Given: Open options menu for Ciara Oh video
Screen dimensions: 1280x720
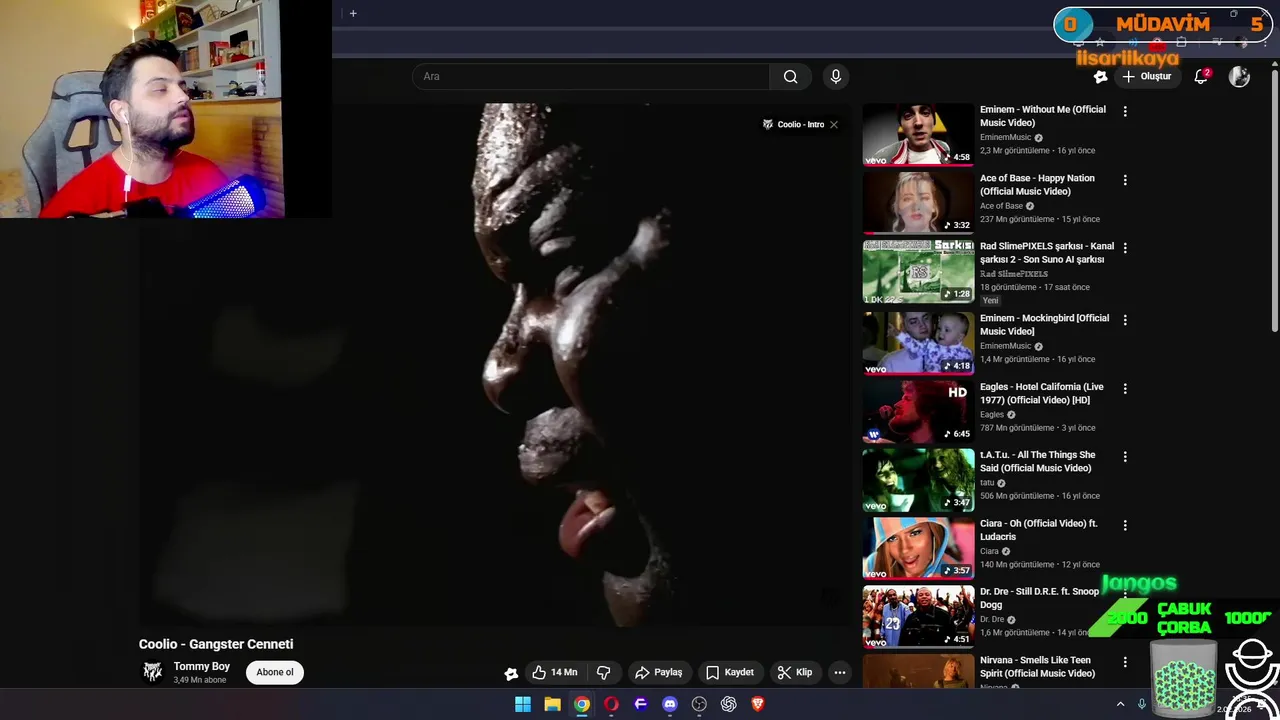Looking at the screenshot, I should pyautogui.click(x=1125, y=525).
